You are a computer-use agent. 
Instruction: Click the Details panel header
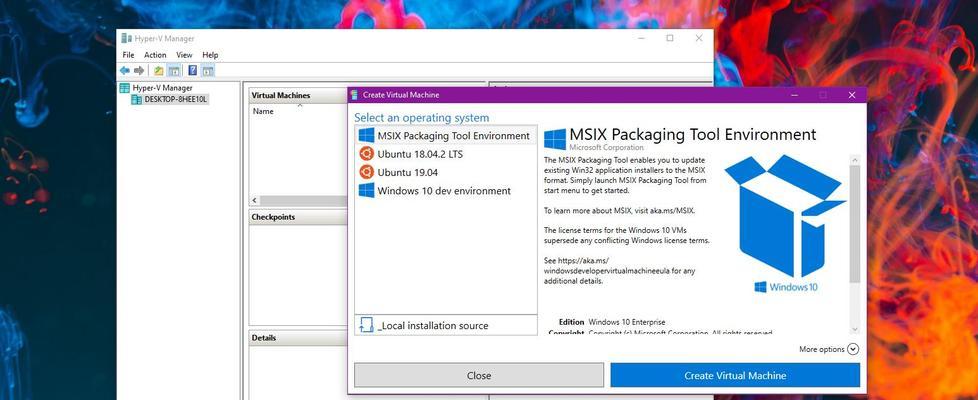[298, 338]
